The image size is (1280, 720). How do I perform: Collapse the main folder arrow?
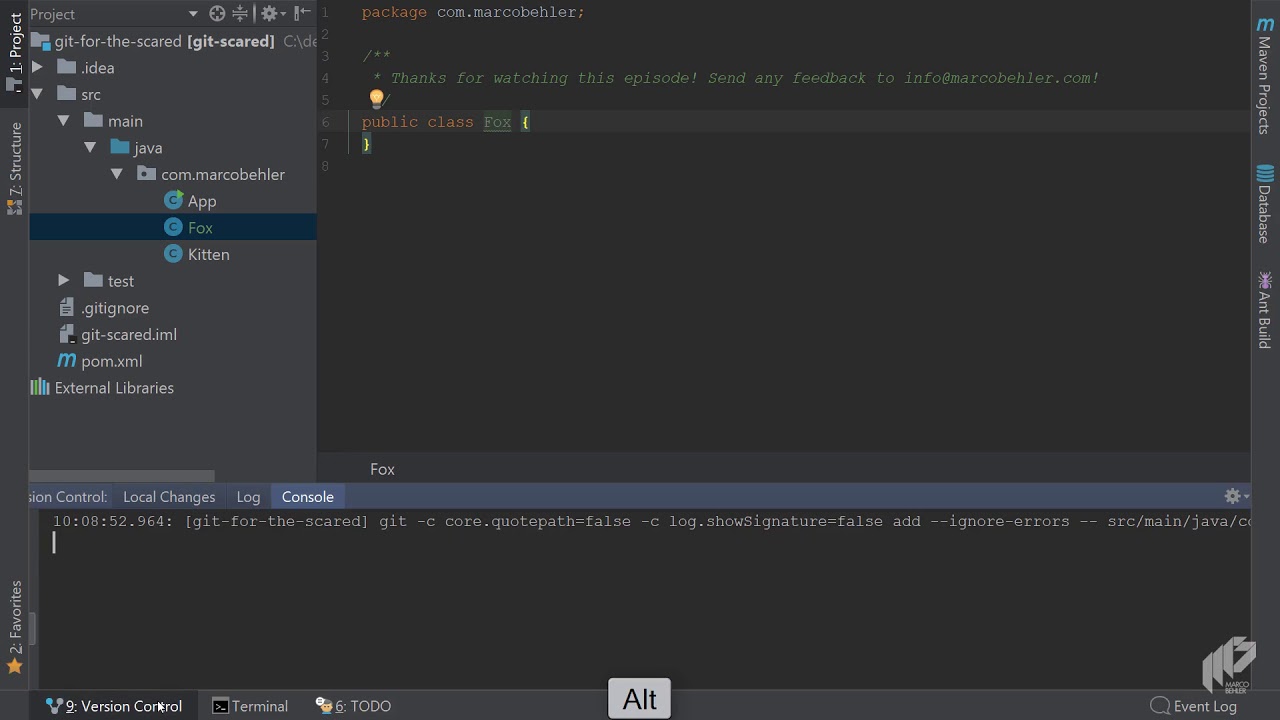[x=63, y=121]
